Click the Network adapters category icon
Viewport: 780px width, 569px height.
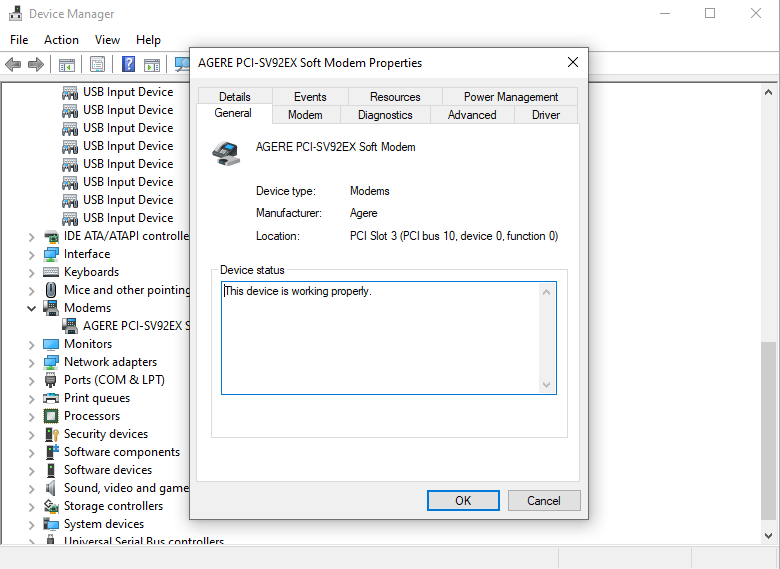pyautogui.click(x=51, y=362)
